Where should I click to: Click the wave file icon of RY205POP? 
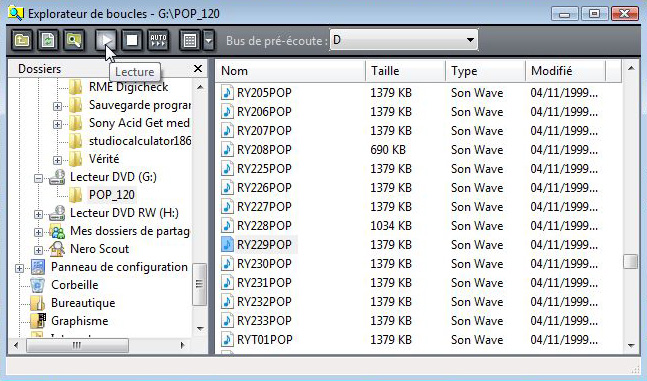[x=227, y=92]
